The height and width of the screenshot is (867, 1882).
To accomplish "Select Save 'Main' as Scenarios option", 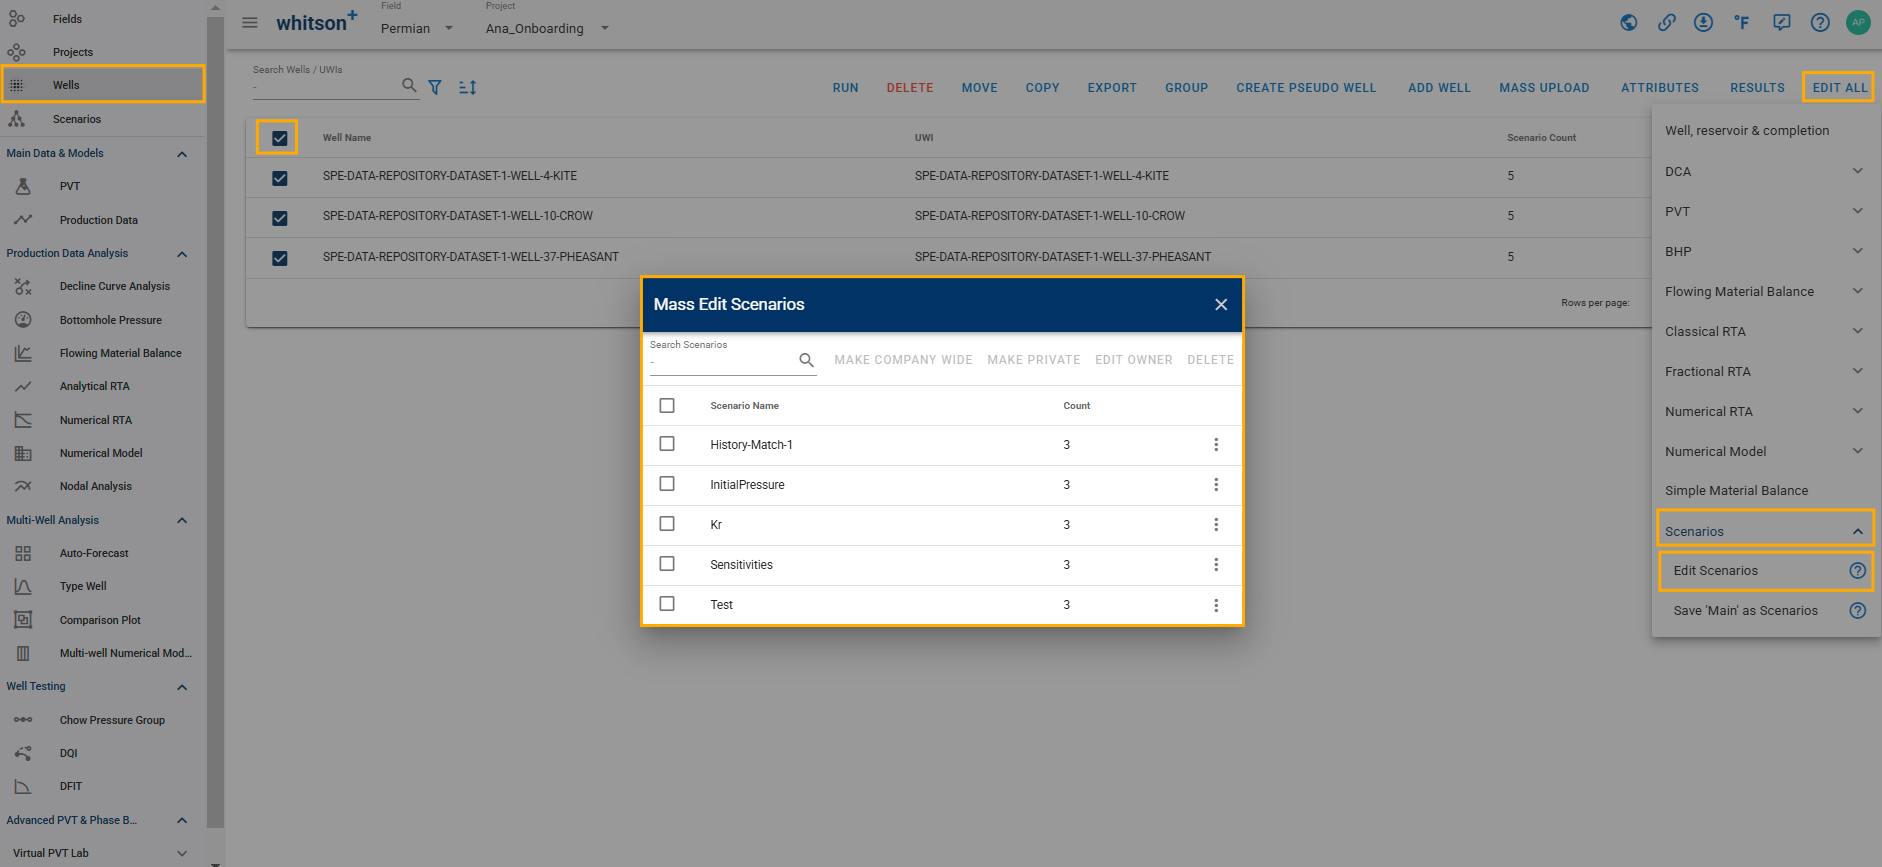I will pyautogui.click(x=1745, y=611).
